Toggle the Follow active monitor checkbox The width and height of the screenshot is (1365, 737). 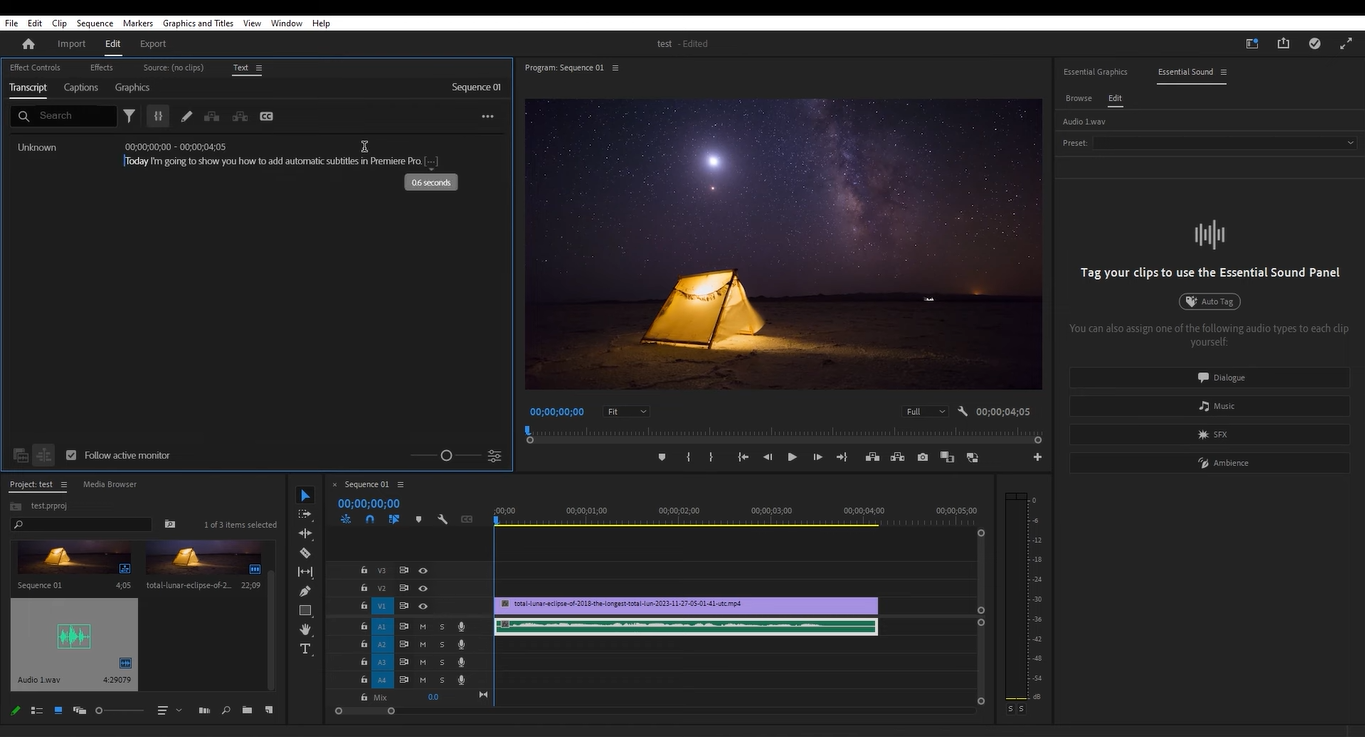(x=71, y=455)
